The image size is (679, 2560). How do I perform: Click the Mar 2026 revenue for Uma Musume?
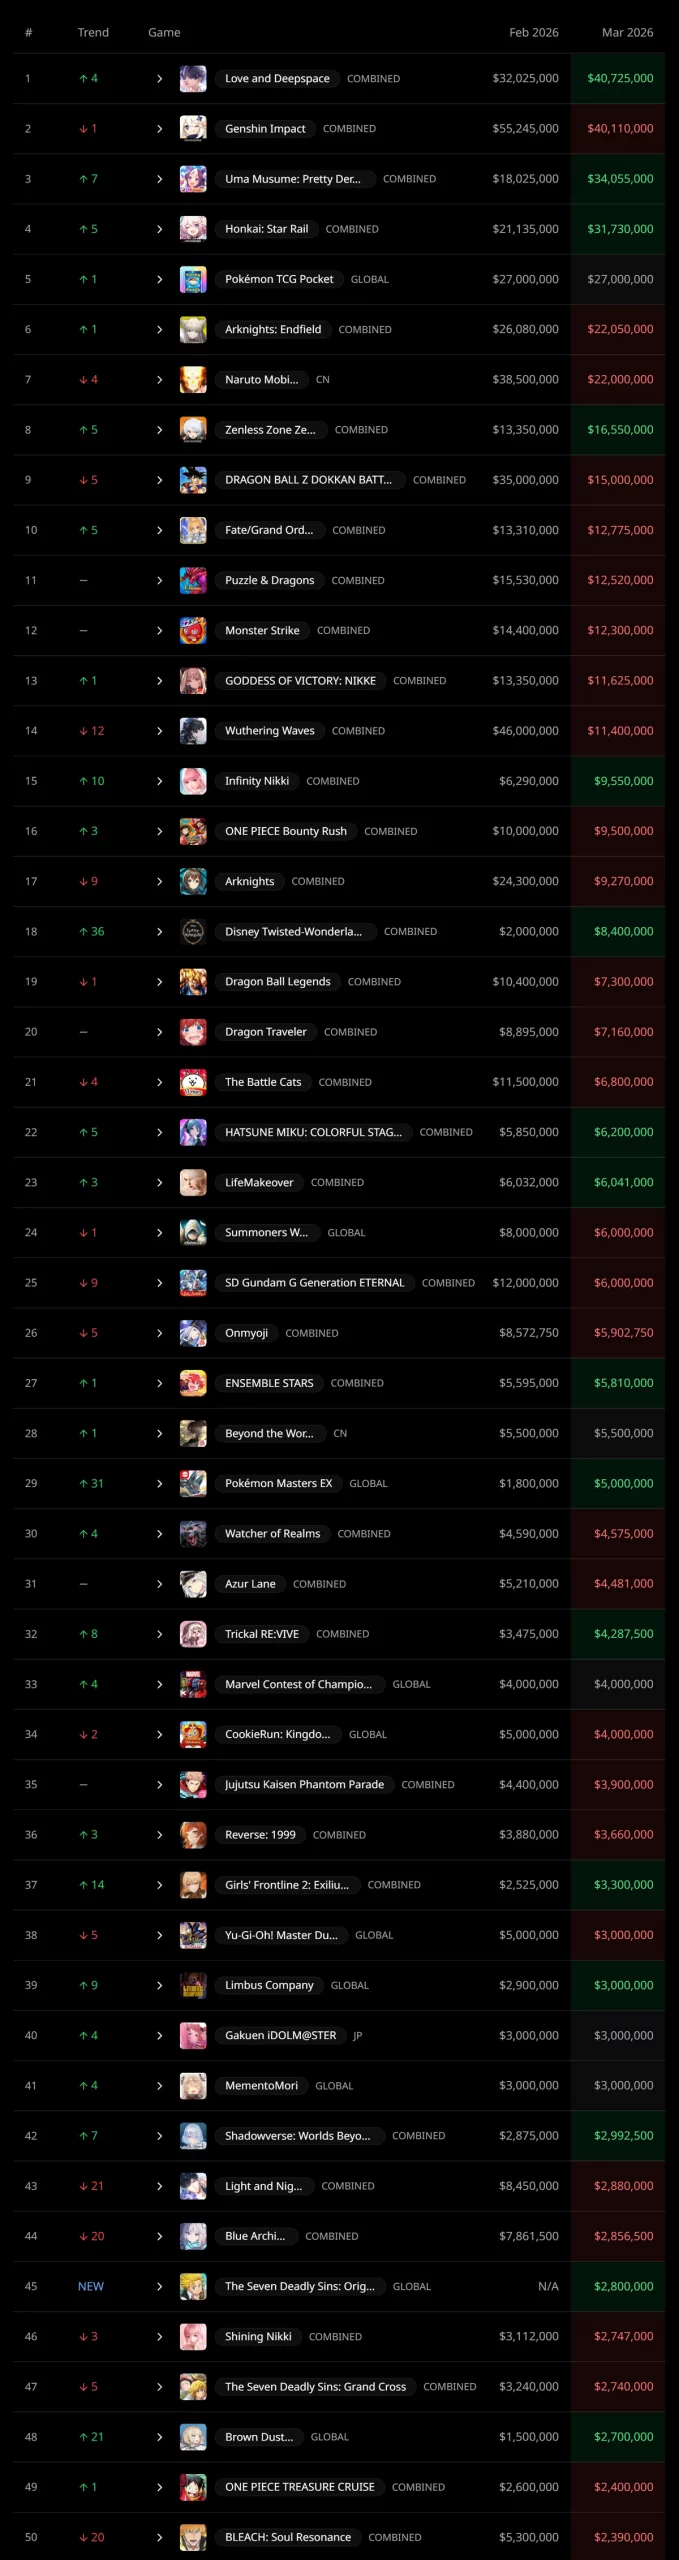(620, 179)
